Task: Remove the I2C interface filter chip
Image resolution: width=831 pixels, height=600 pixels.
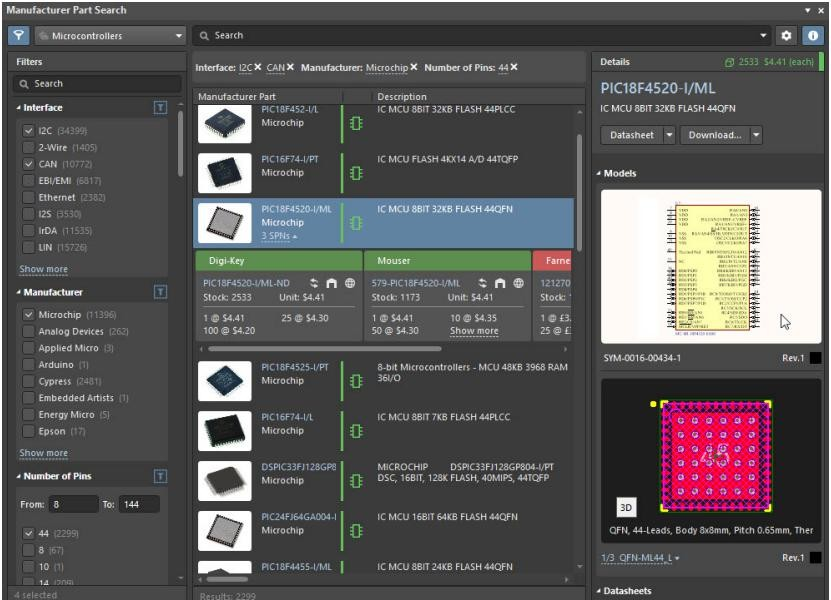Action: (258, 67)
